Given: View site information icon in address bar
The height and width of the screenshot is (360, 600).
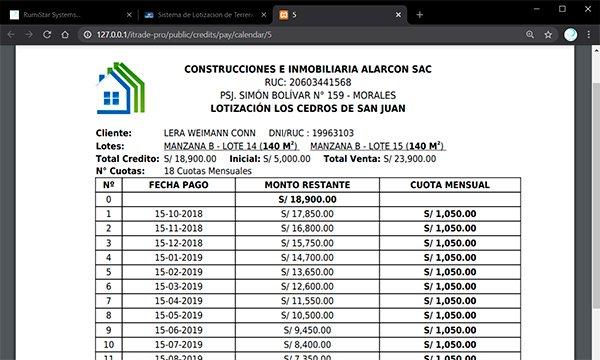Looking at the screenshot, I should [88, 35].
